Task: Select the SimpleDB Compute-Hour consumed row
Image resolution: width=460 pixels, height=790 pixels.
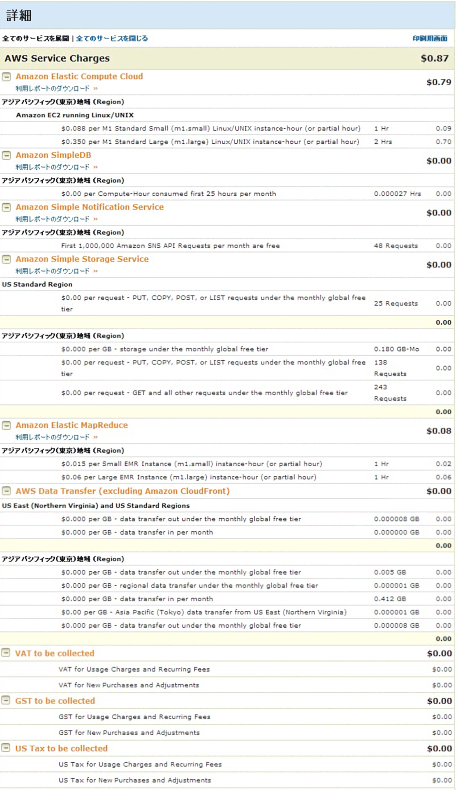Action: point(227,194)
